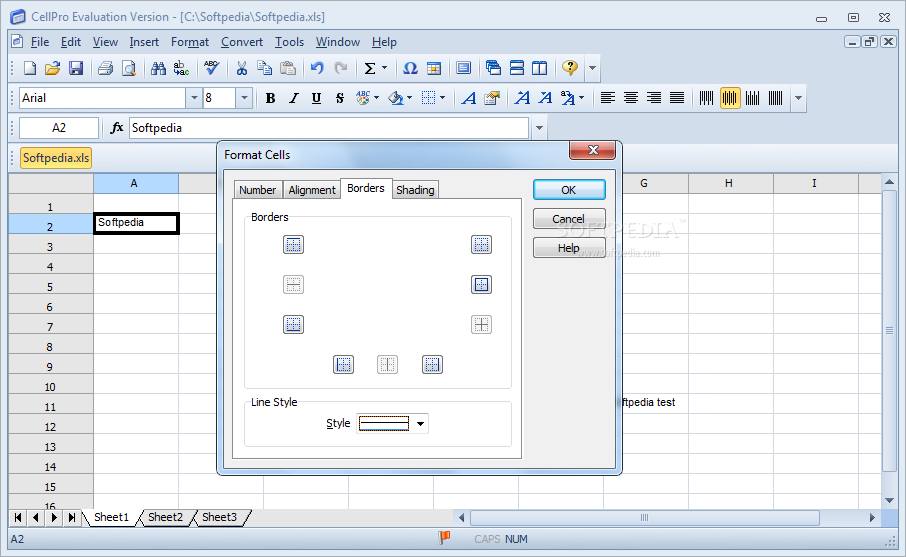Toggle bold formatting
This screenshot has height=557, width=906.
(x=270, y=98)
